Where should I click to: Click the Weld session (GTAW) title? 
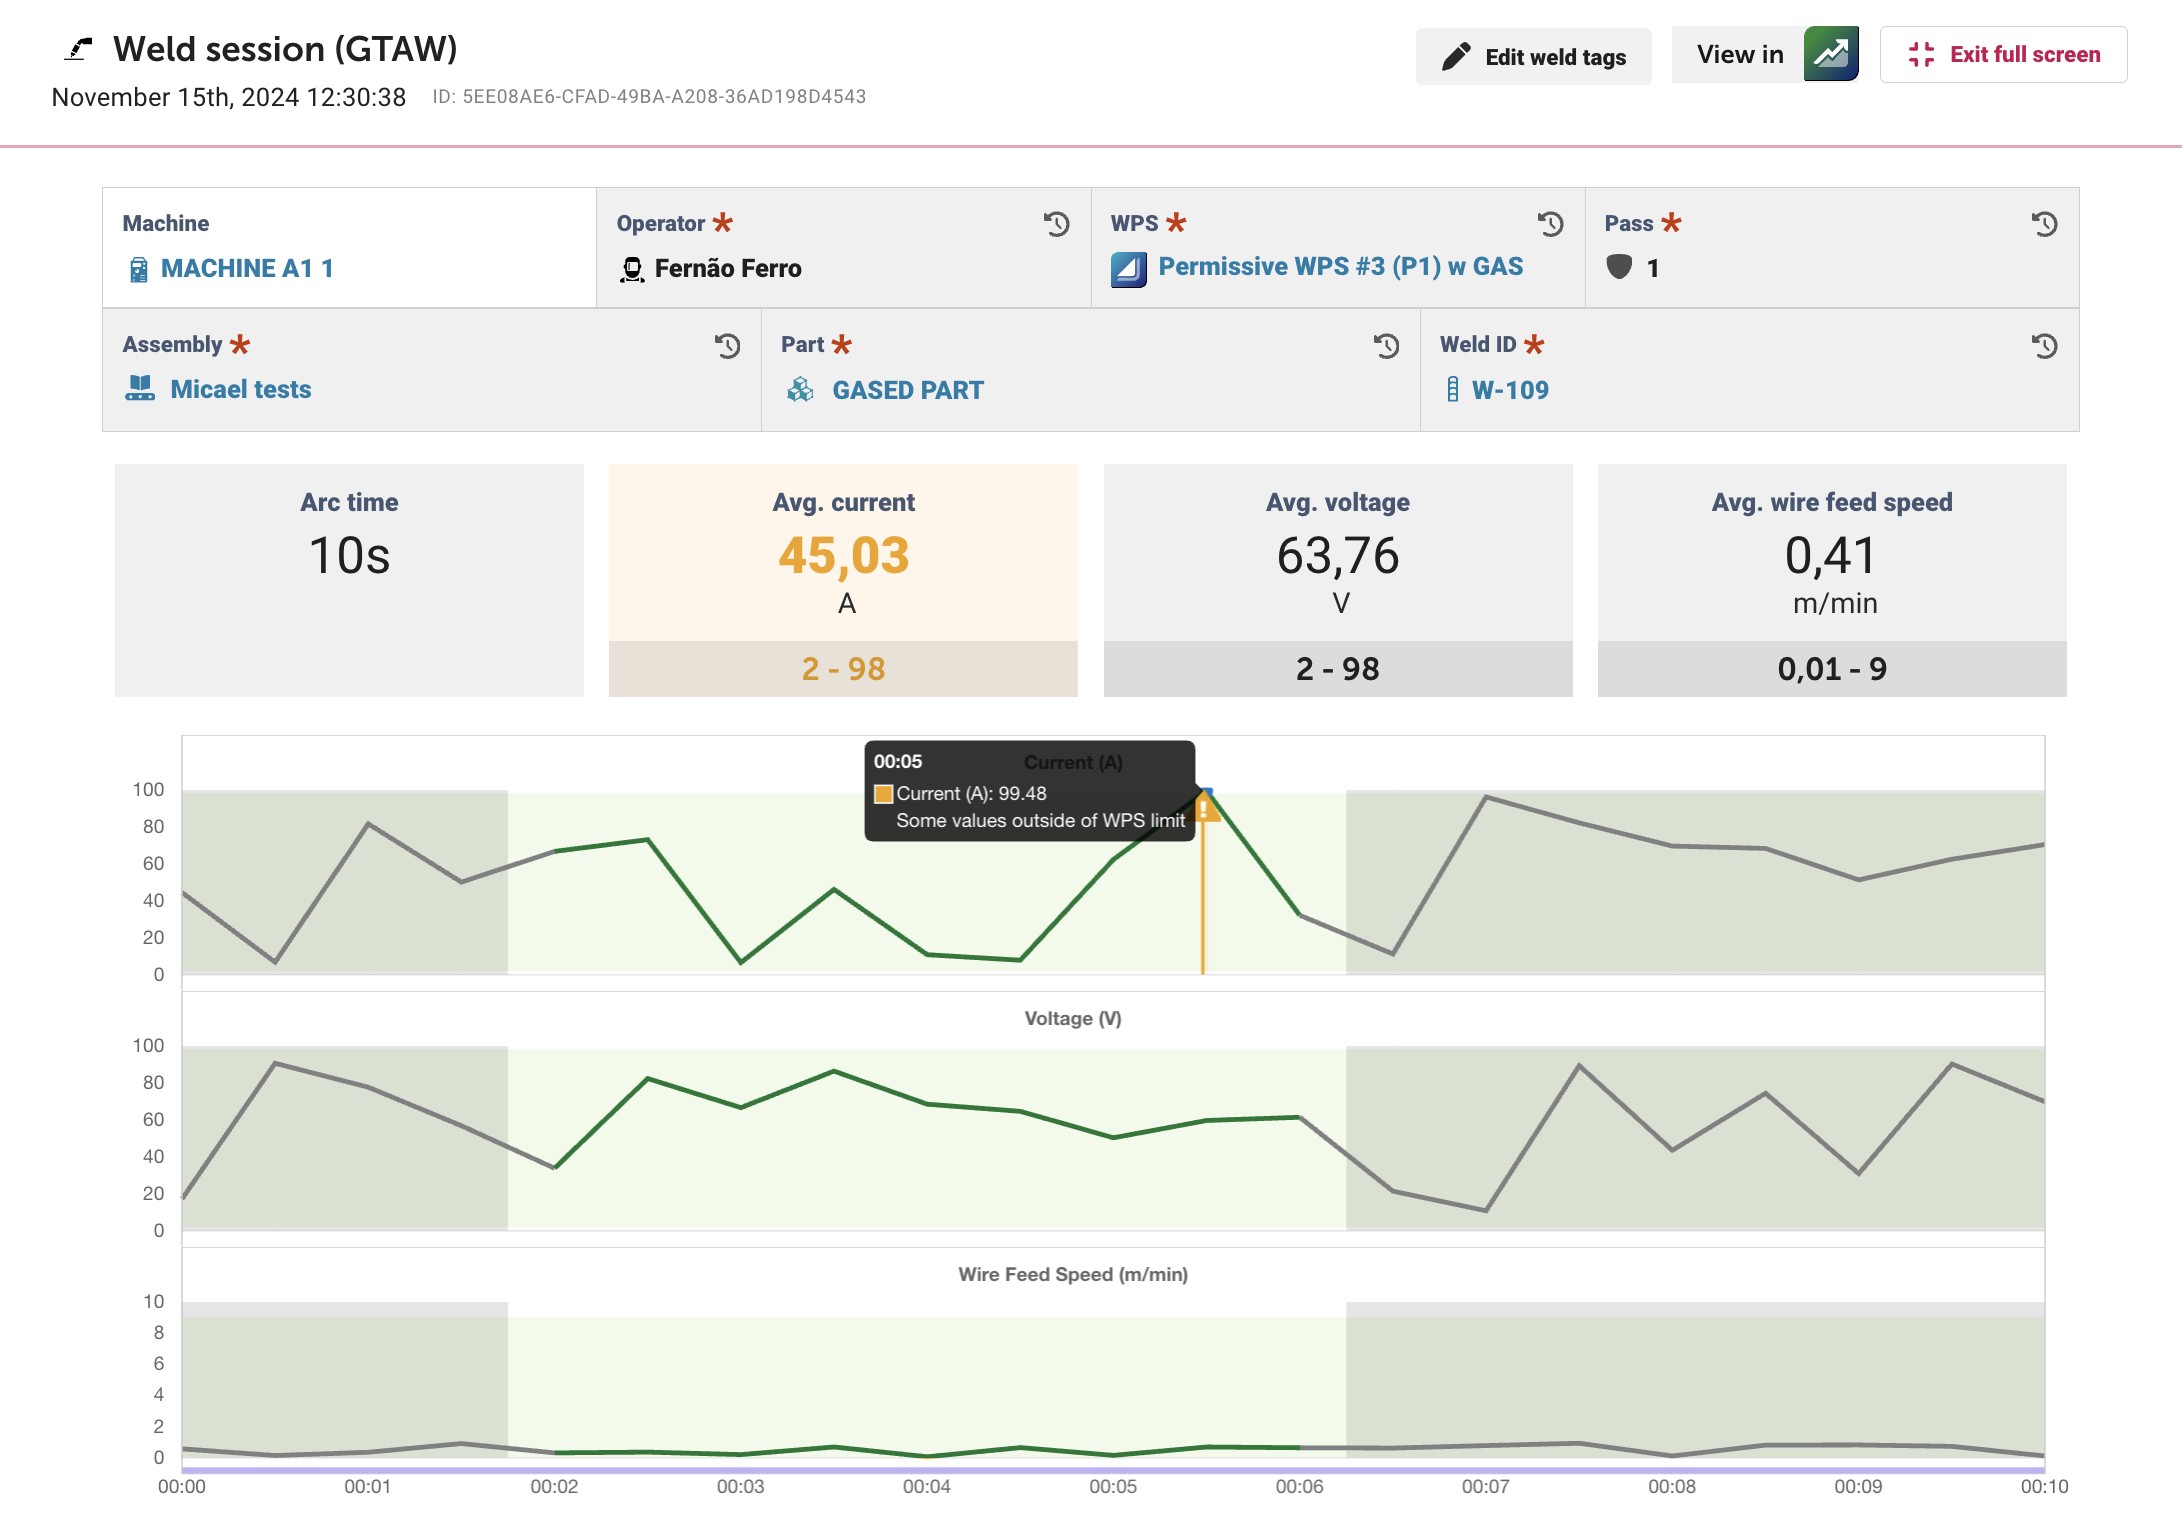285,49
